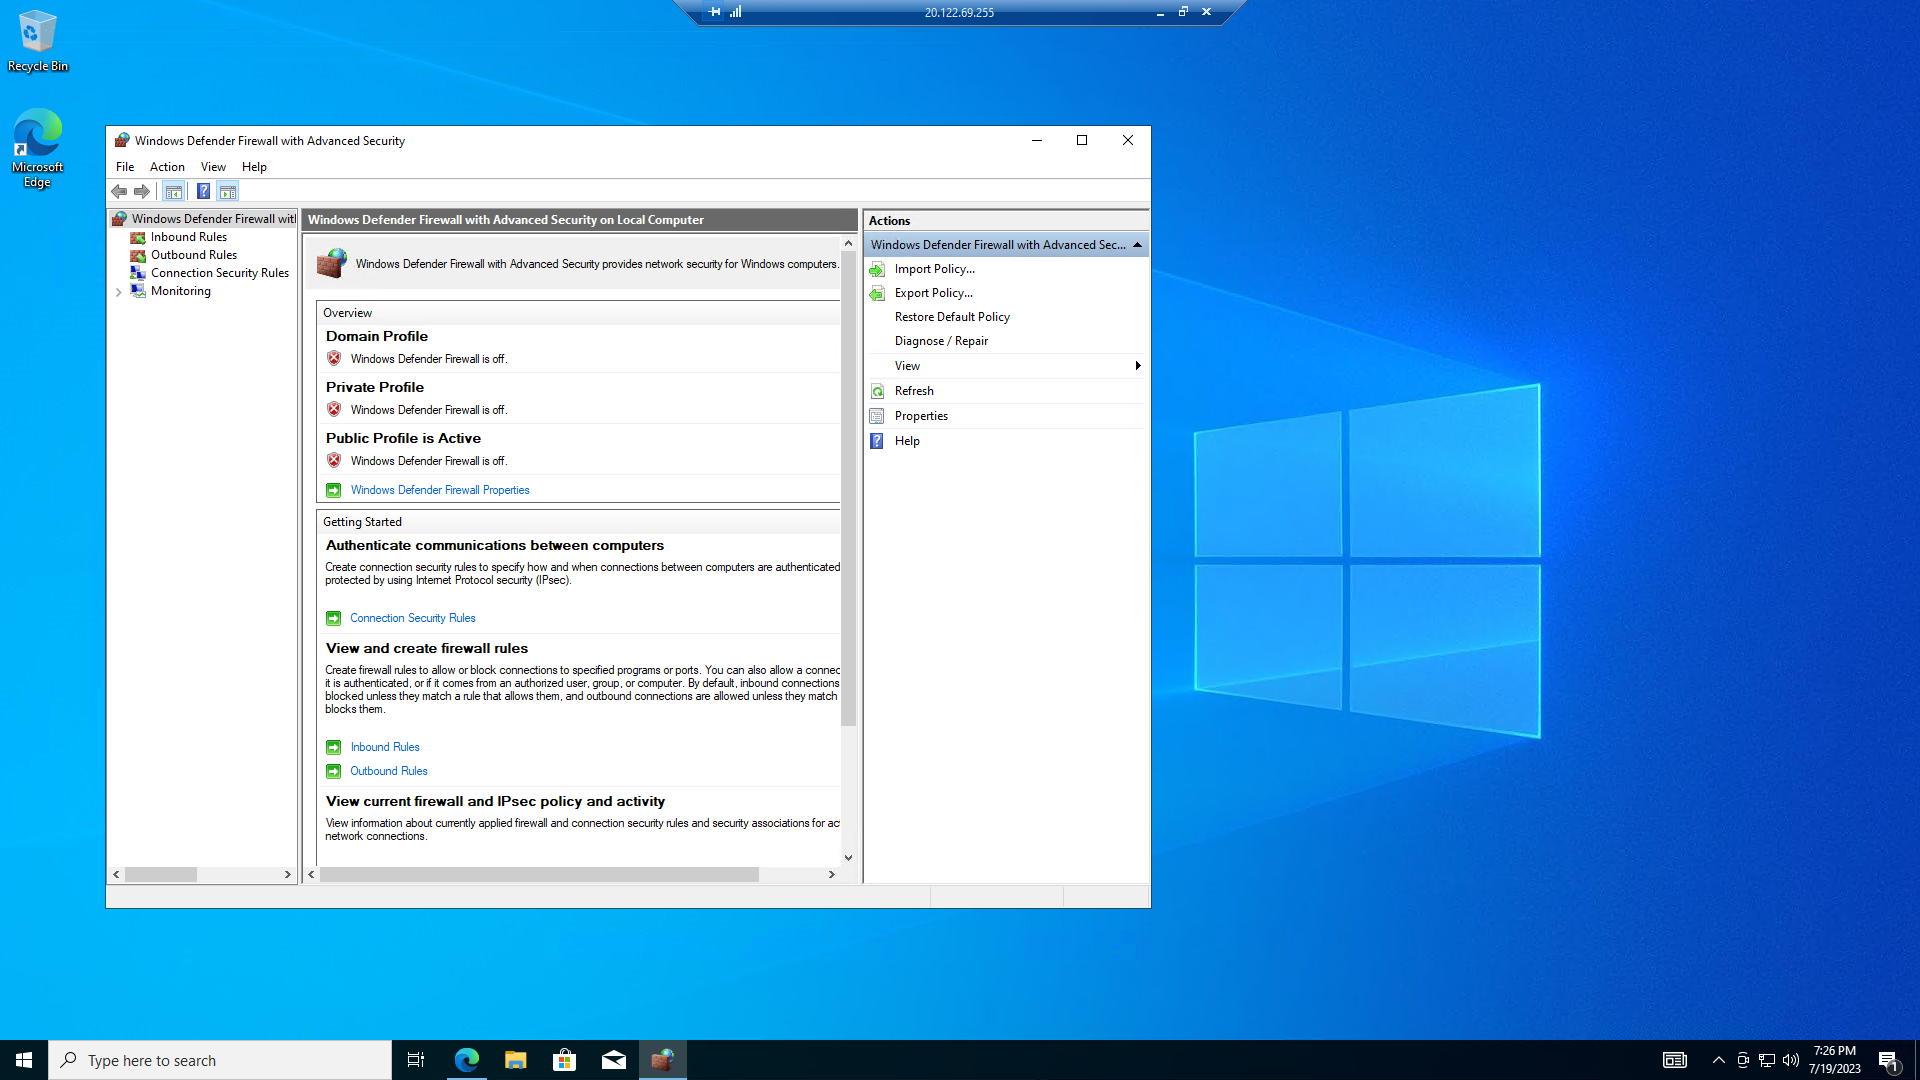Click green arrow icon beside Firewall Properties
This screenshot has width=1920, height=1080.
pos(334,490)
